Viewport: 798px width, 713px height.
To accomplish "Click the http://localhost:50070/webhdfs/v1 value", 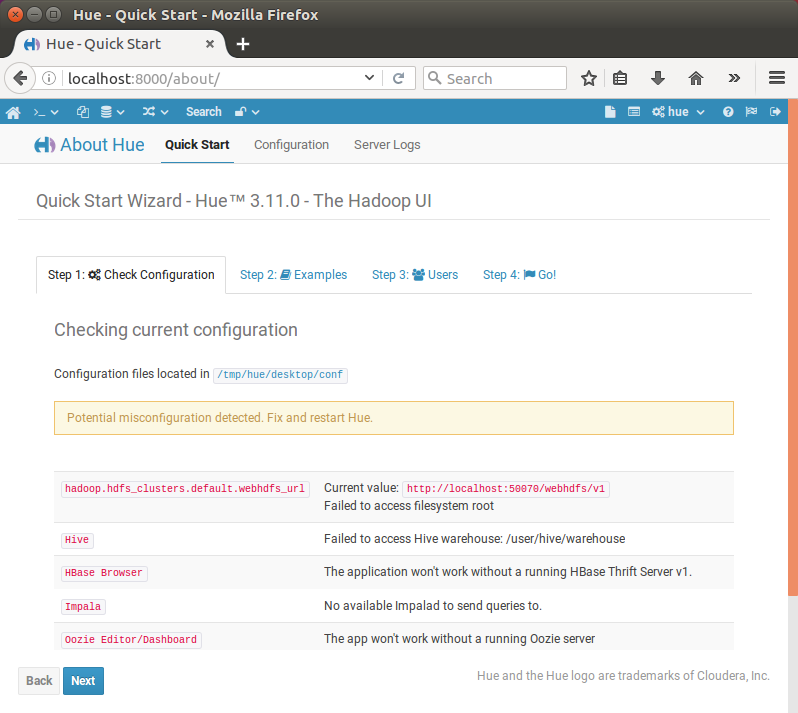I will click(506, 489).
